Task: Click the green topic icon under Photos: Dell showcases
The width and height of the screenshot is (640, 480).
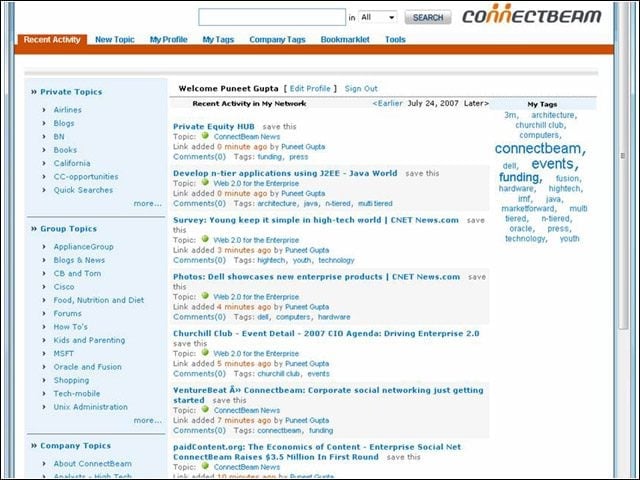Action: point(205,296)
